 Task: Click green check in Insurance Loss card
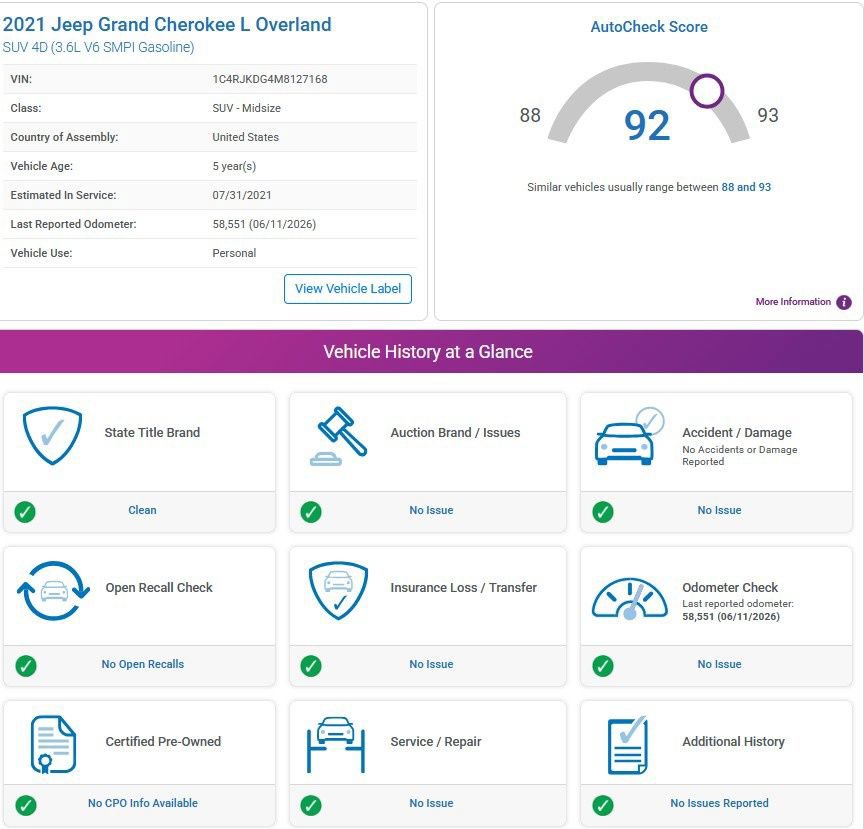point(311,666)
